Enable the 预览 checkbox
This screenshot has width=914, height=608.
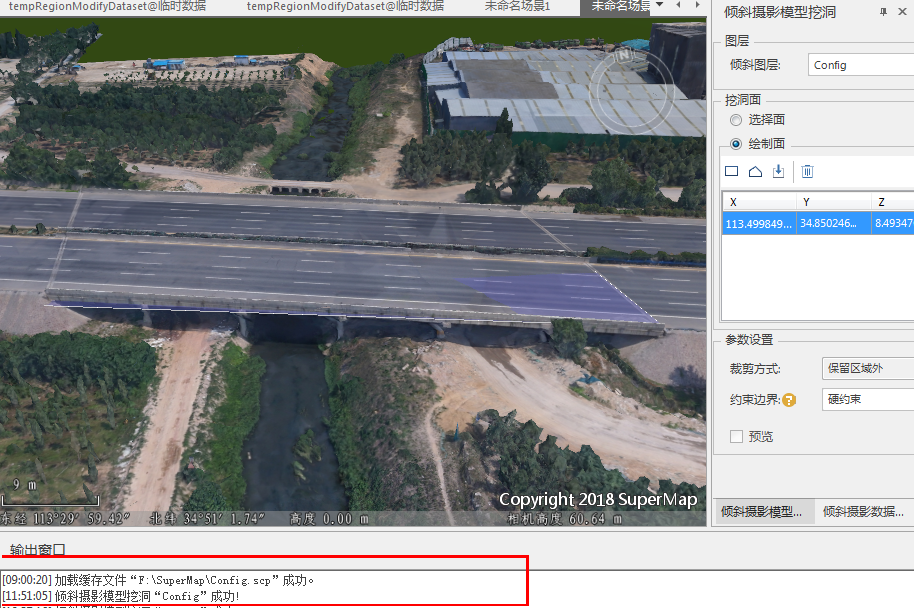(x=737, y=436)
